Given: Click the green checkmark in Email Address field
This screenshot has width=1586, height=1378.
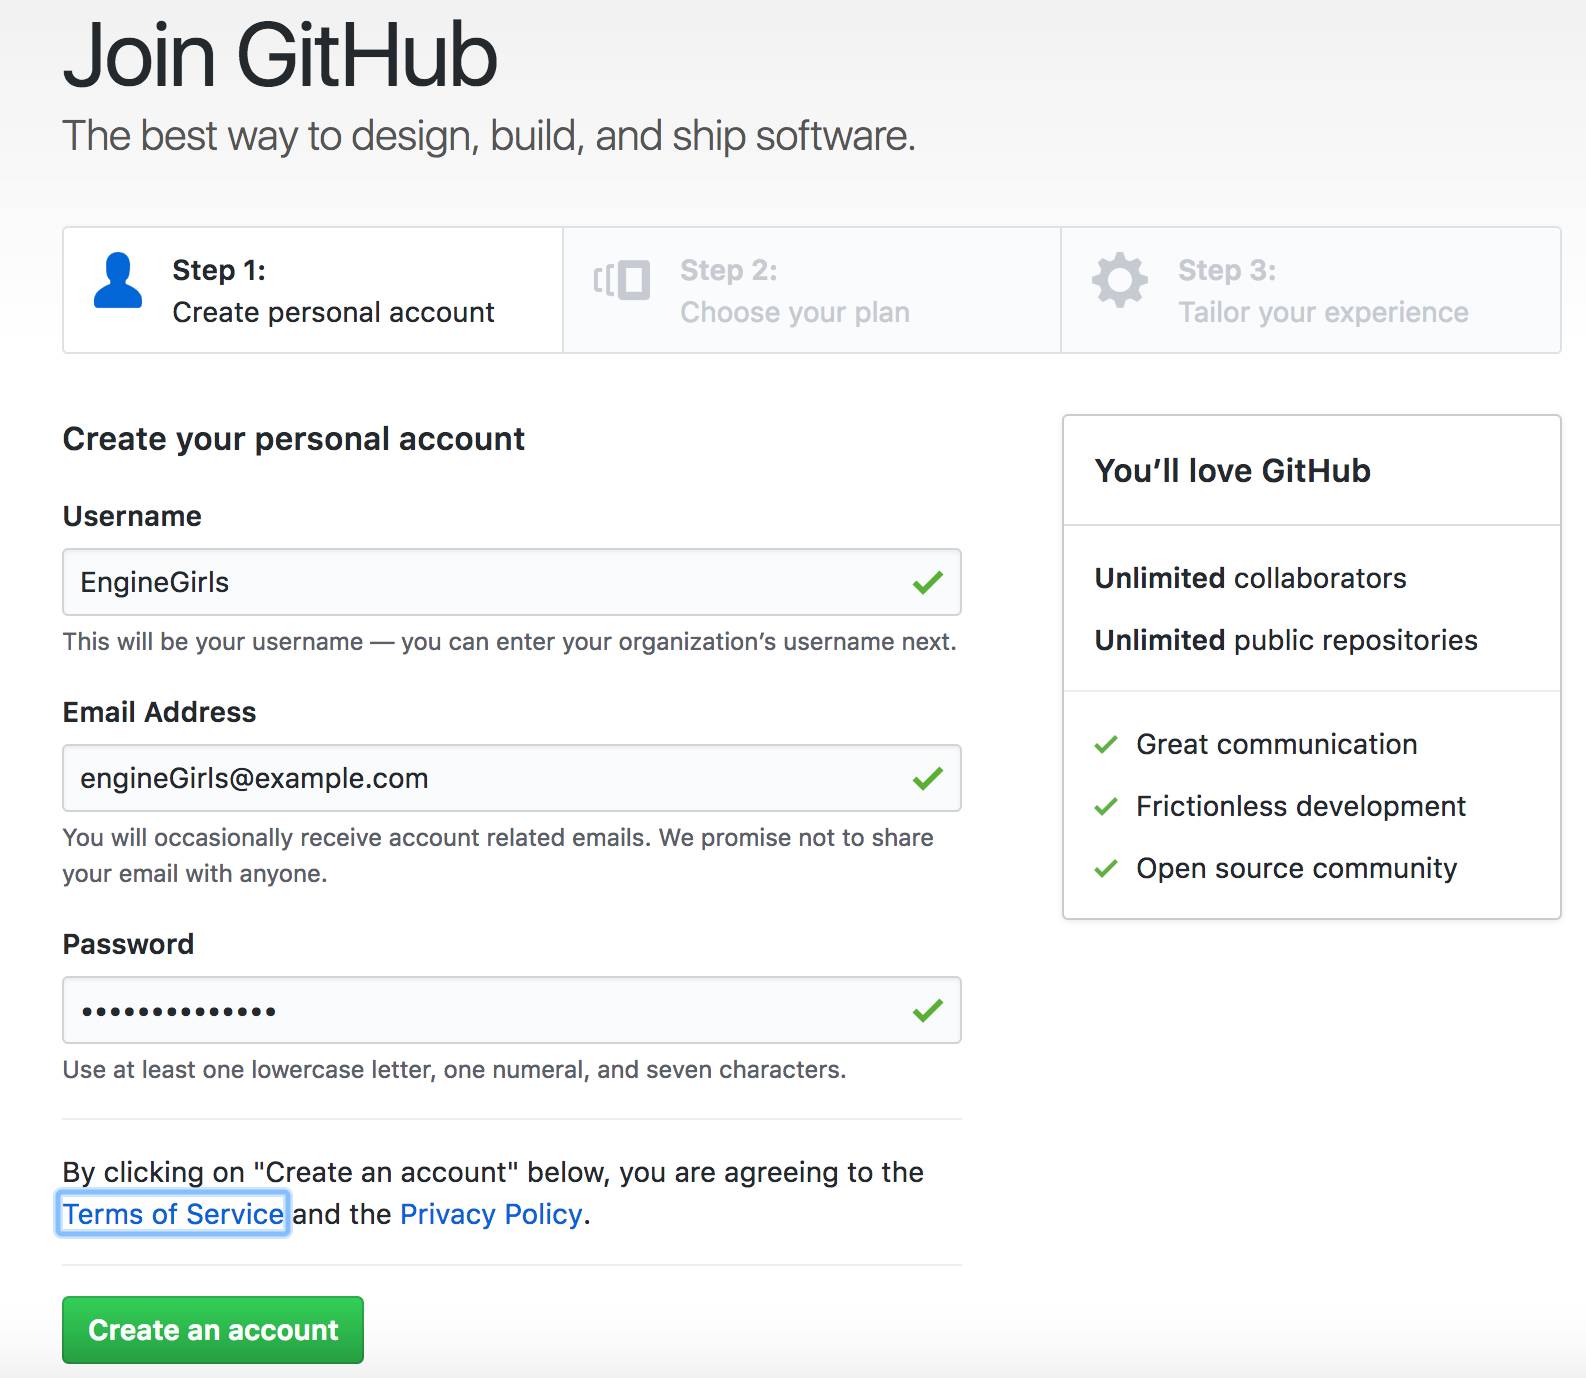Looking at the screenshot, I should [928, 778].
